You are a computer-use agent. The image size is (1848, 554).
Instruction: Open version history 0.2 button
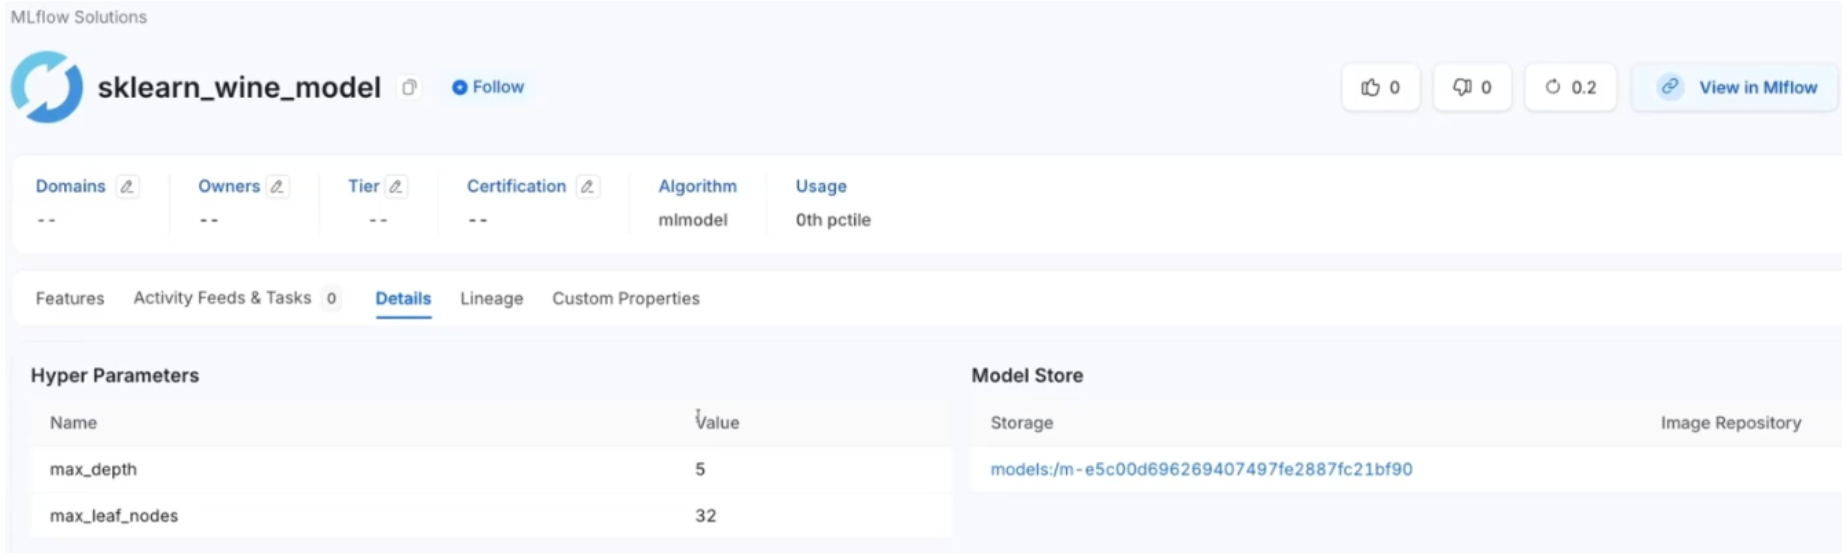click(x=1570, y=87)
